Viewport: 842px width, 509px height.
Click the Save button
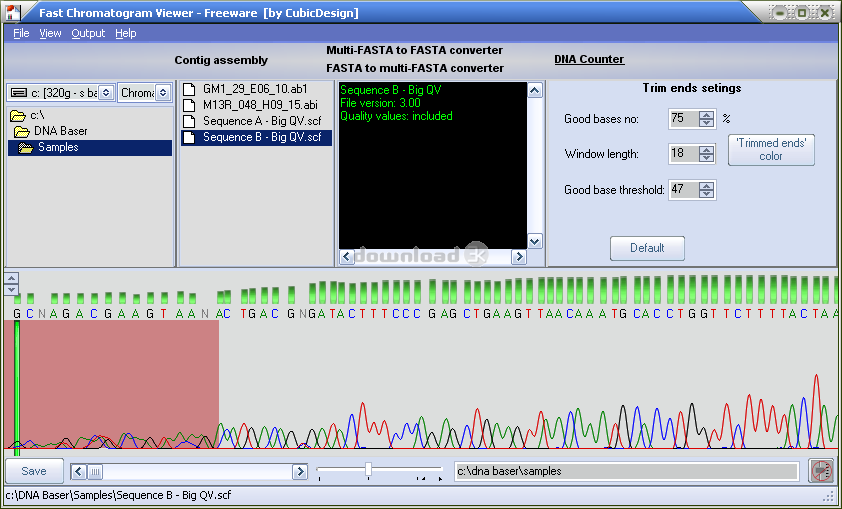tap(34, 471)
